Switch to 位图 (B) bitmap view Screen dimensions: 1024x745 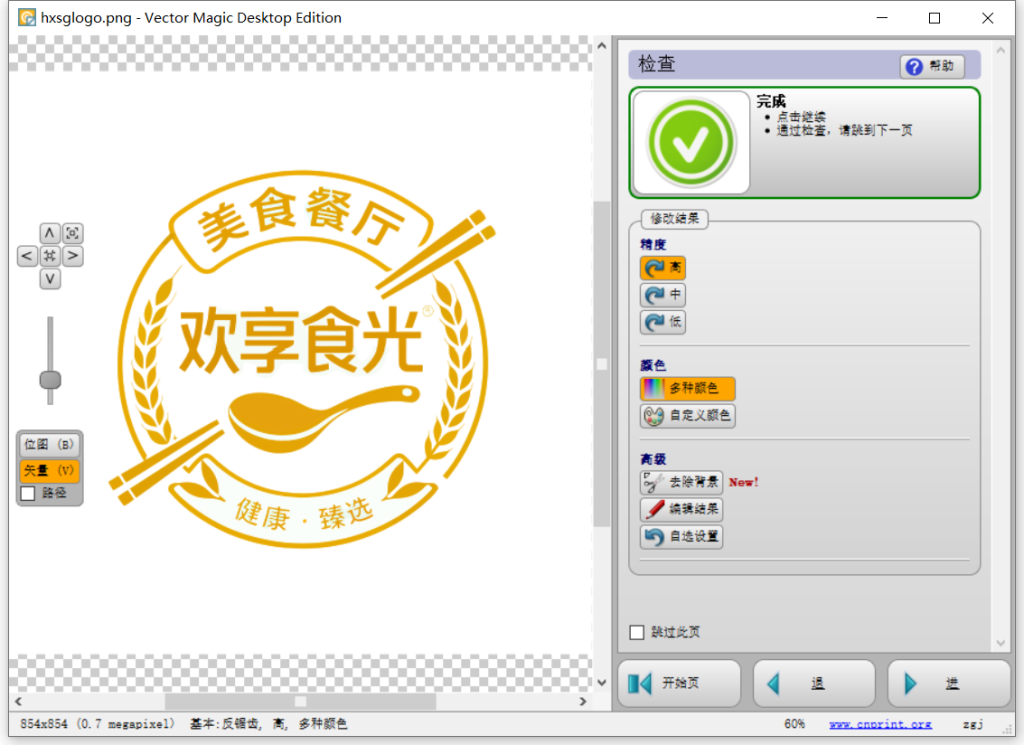coord(49,445)
